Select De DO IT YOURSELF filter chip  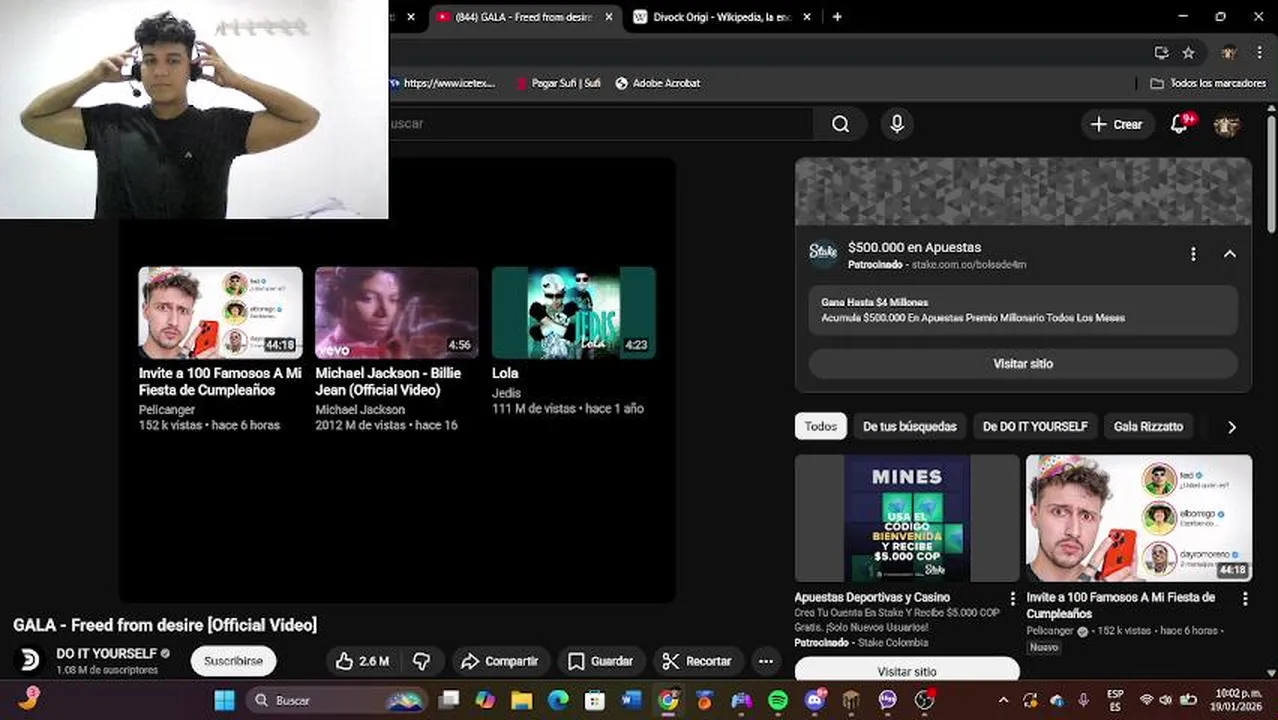point(1035,427)
